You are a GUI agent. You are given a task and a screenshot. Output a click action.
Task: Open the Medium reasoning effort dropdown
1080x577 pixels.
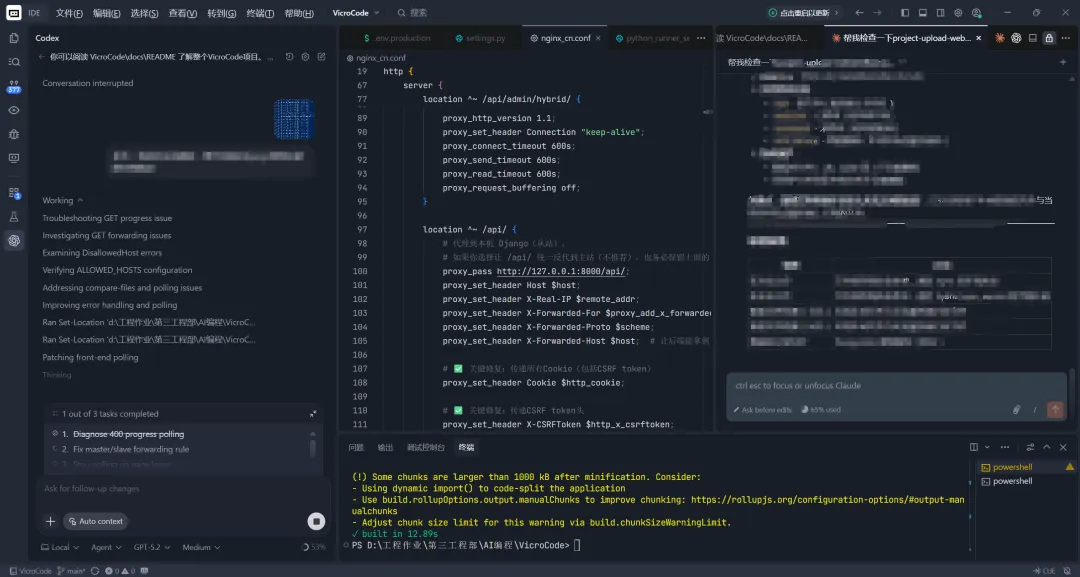(x=201, y=547)
